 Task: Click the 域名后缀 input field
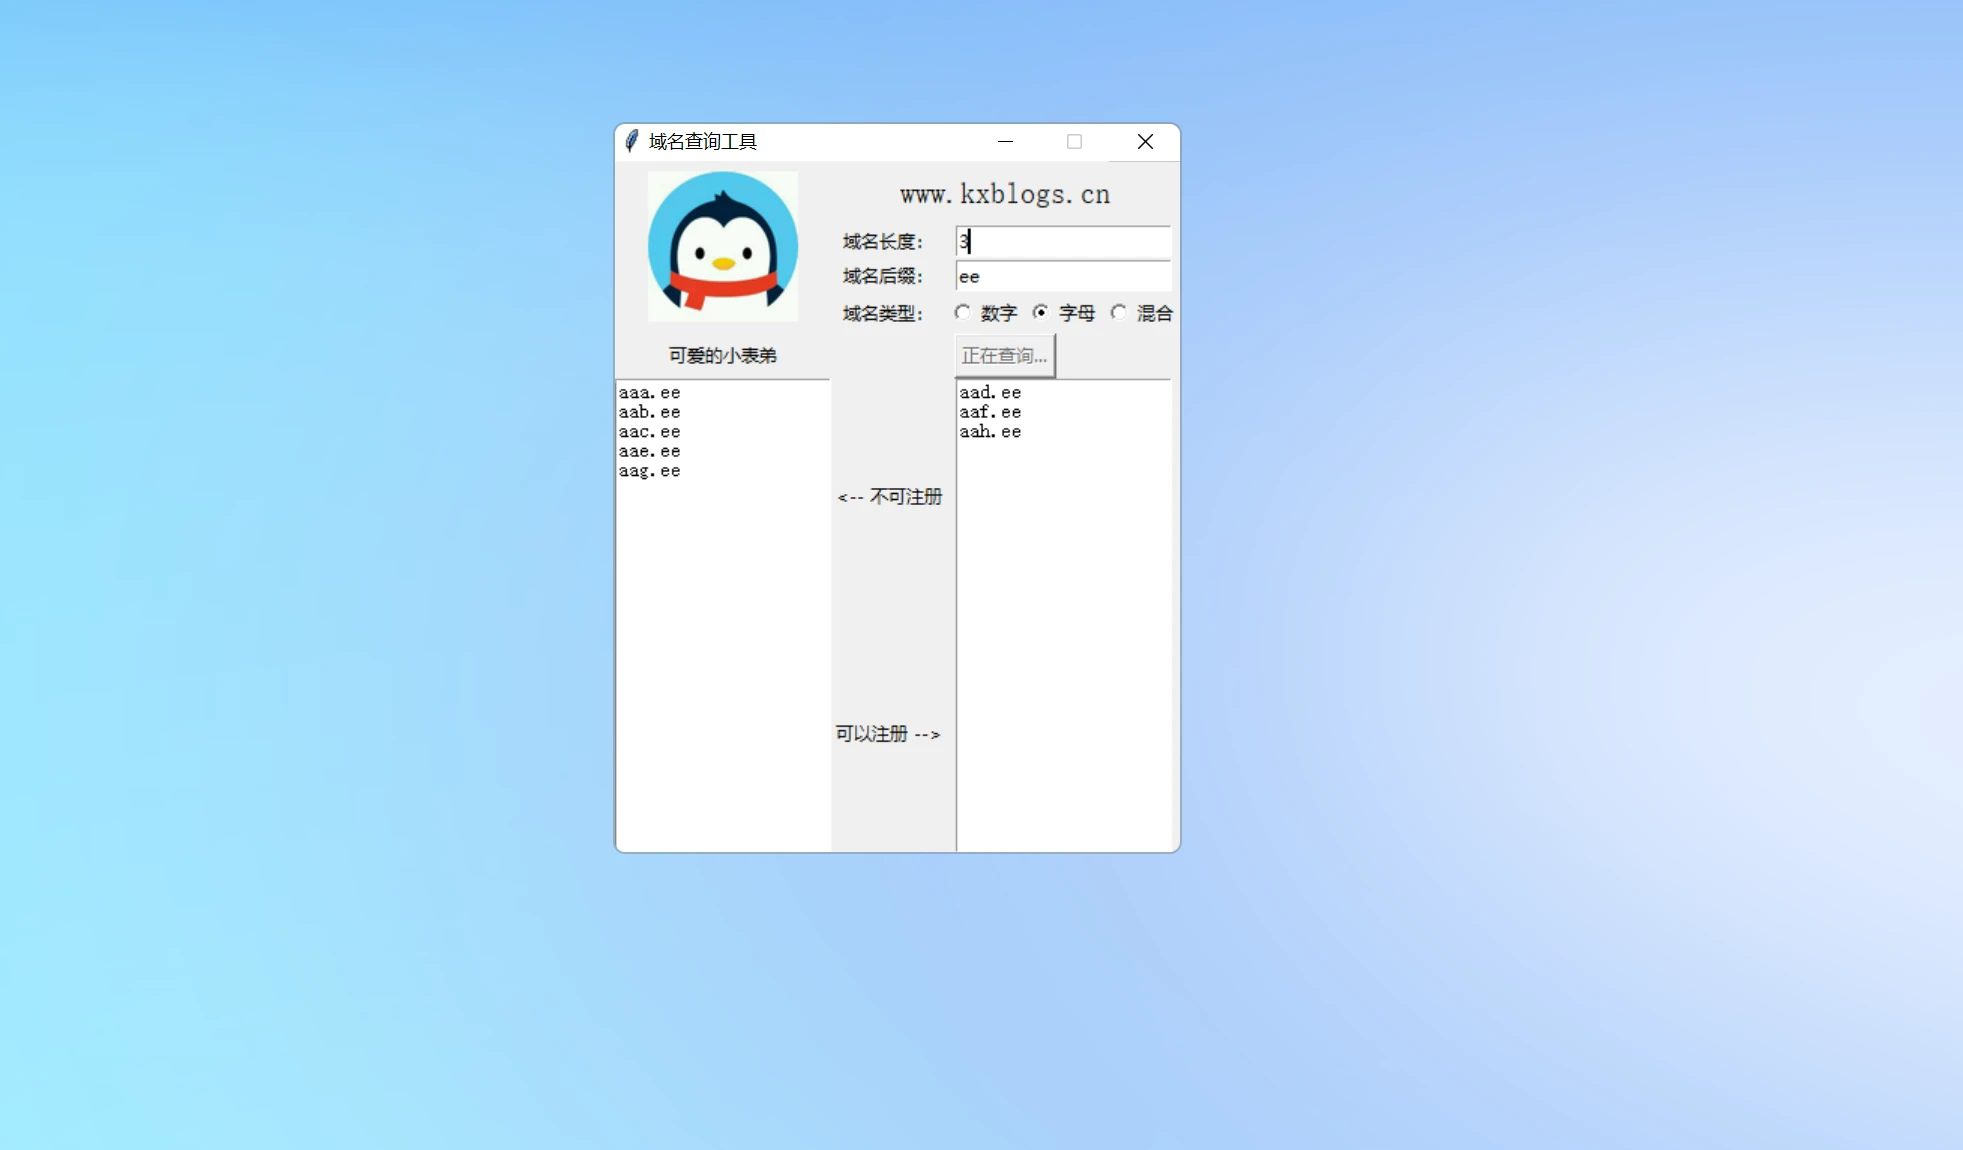click(1062, 277)
